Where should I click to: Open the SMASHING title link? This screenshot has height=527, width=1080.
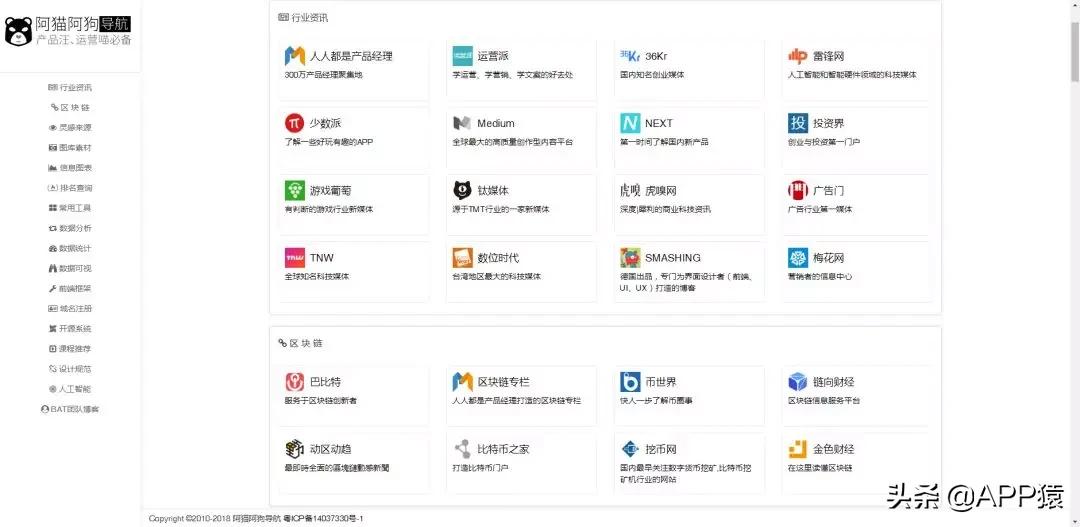pos(673,258)
